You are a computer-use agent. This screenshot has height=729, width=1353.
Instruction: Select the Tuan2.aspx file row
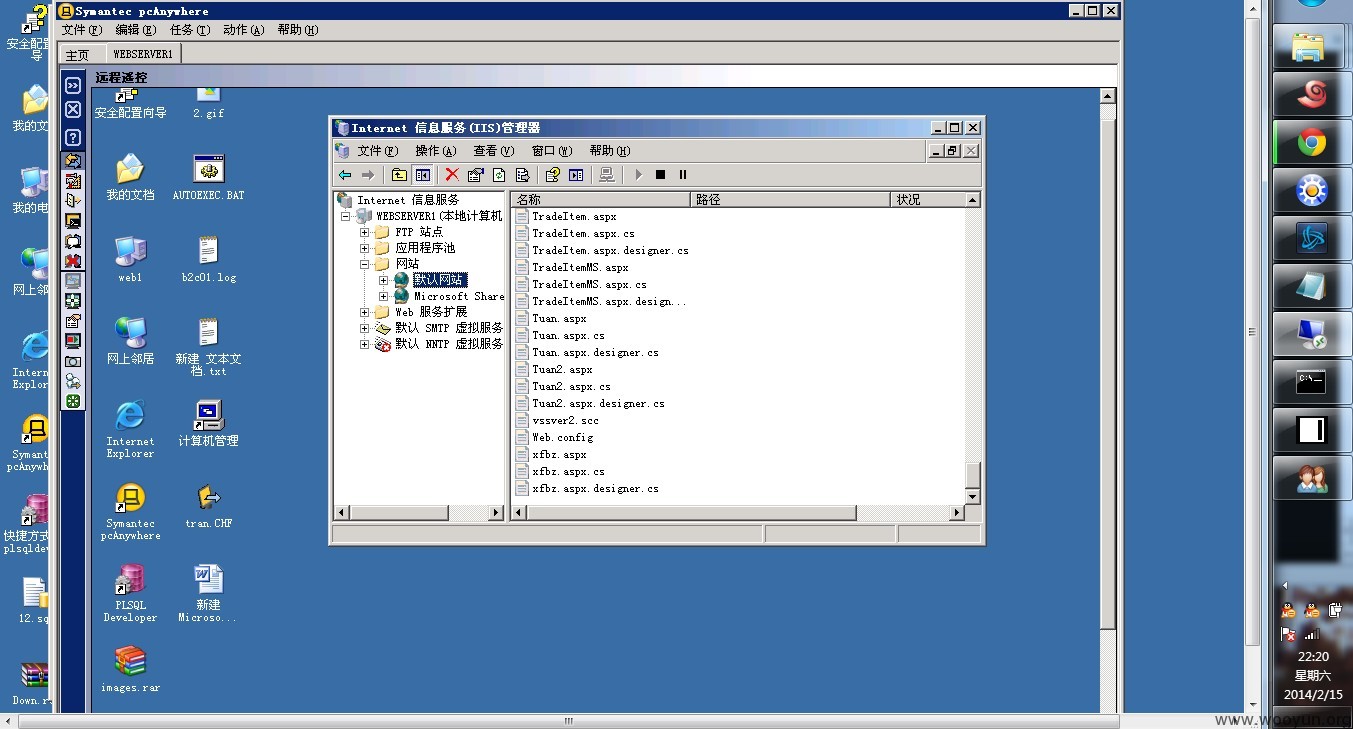coord(562,370)
